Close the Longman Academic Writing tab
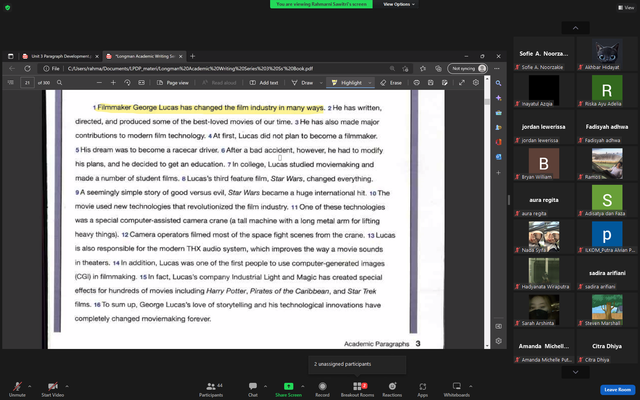640x400 pixels. click(x=180, y=56)
